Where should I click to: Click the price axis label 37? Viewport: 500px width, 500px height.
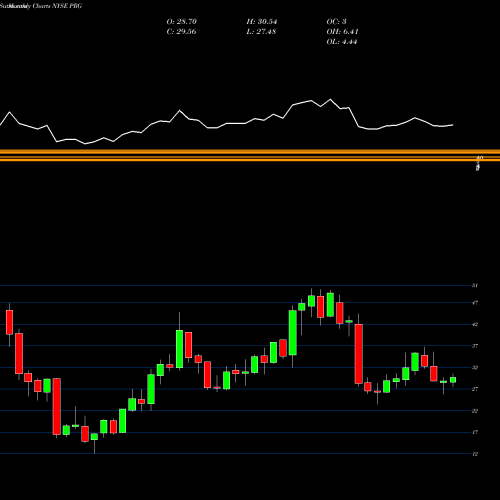(475, 346)
